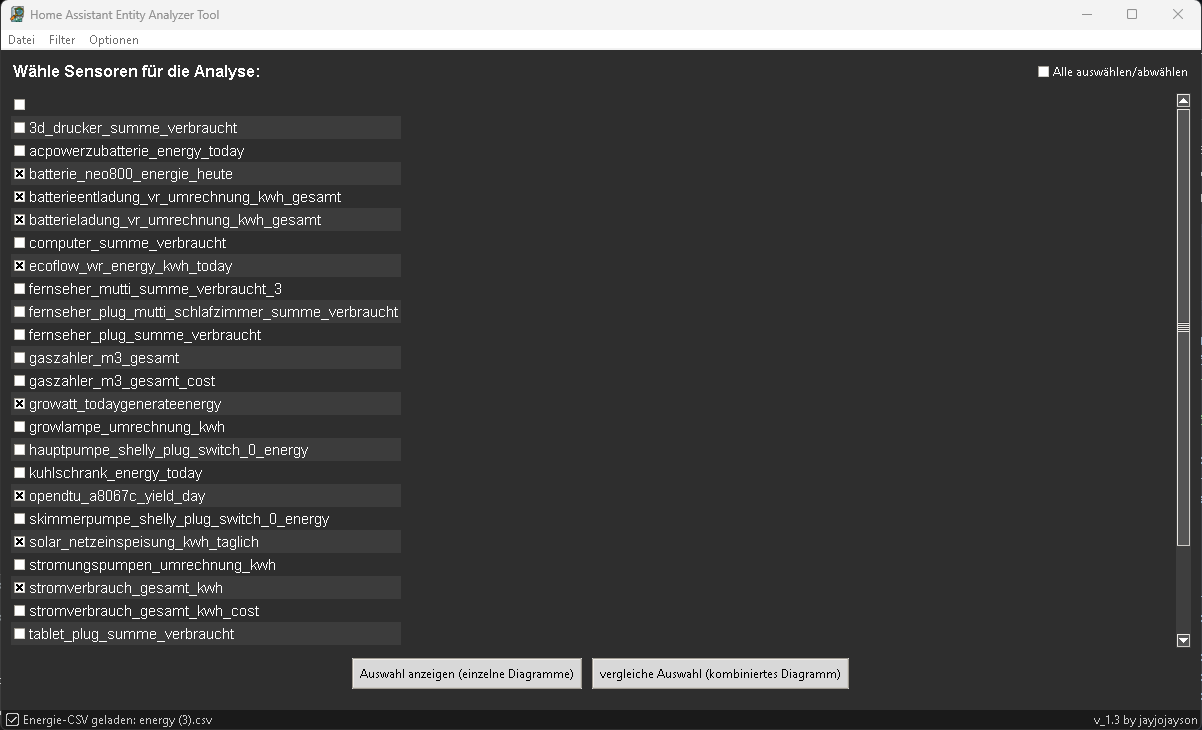1202x730 pixels.
Task: Click Auswahl anzeigen (einzelne Diagramme) button
Action: (467, 674)
